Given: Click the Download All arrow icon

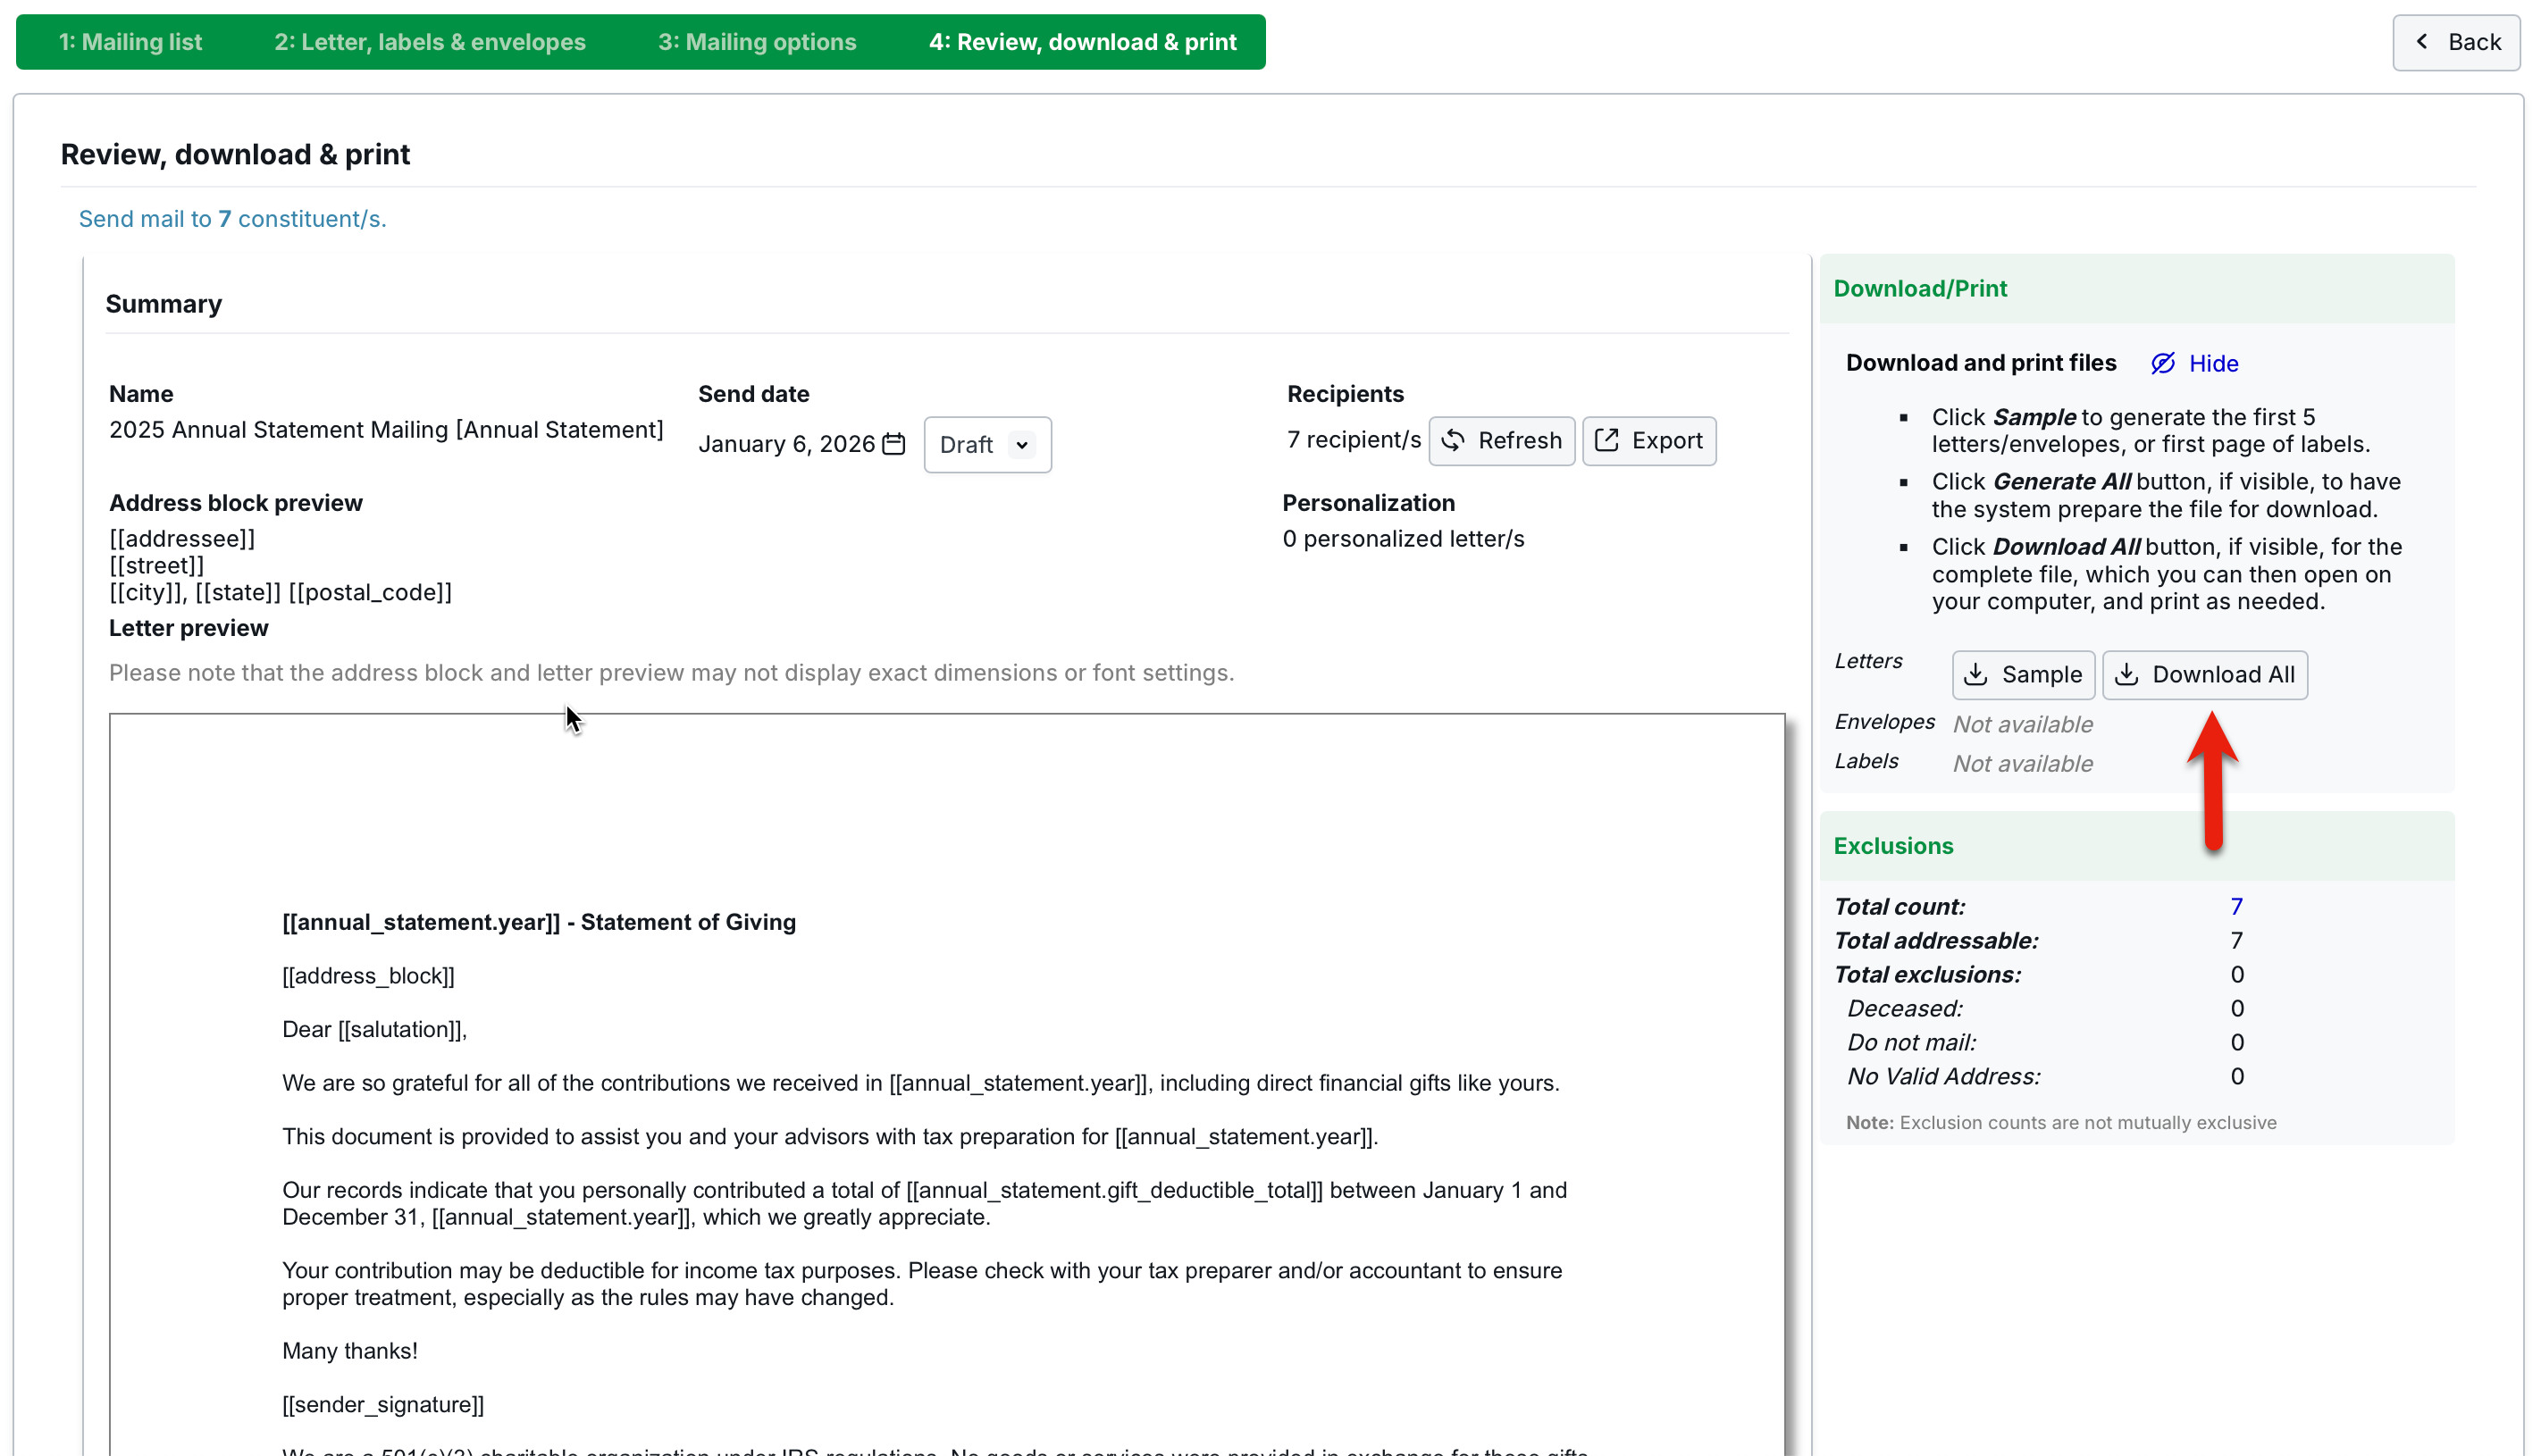Looking at the screenshot, I should click(x=2126, y=675).
